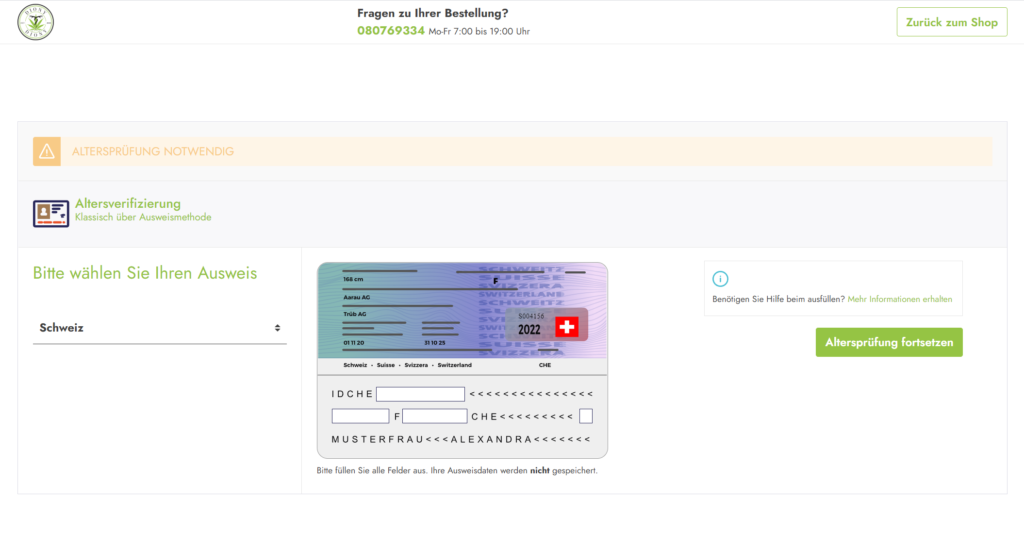
Task: Focus the small check digit box after CHE
Action: [586, 416]
